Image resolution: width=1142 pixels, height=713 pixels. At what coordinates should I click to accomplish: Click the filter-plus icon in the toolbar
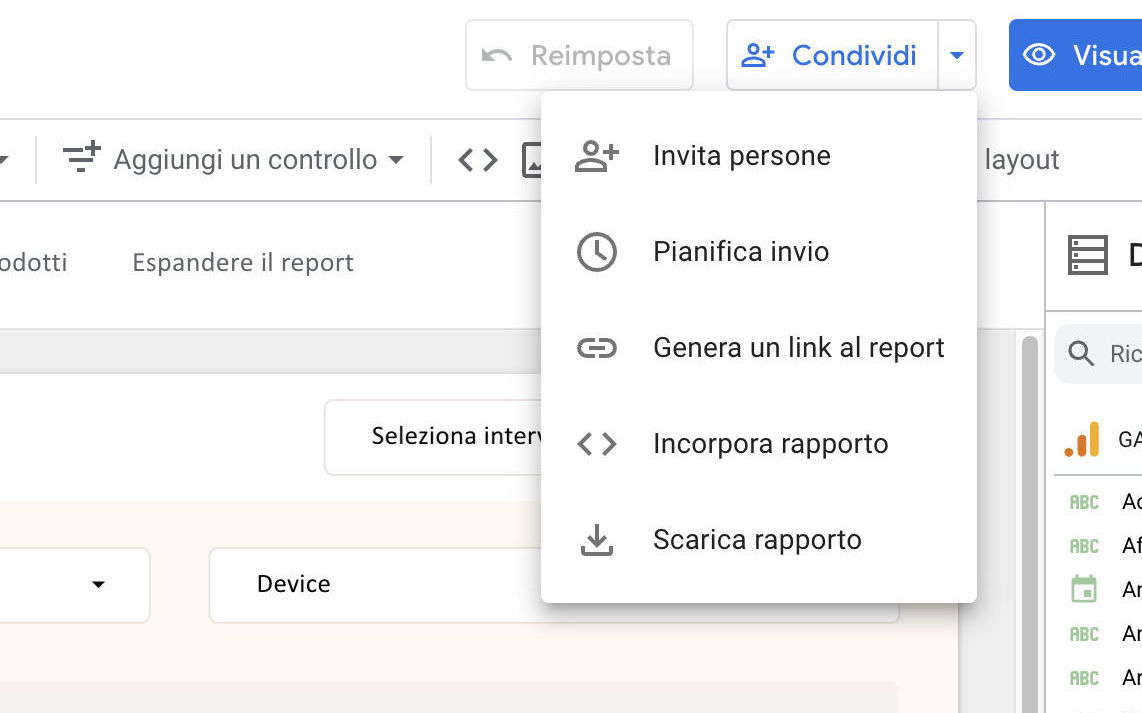pos(81,158)
